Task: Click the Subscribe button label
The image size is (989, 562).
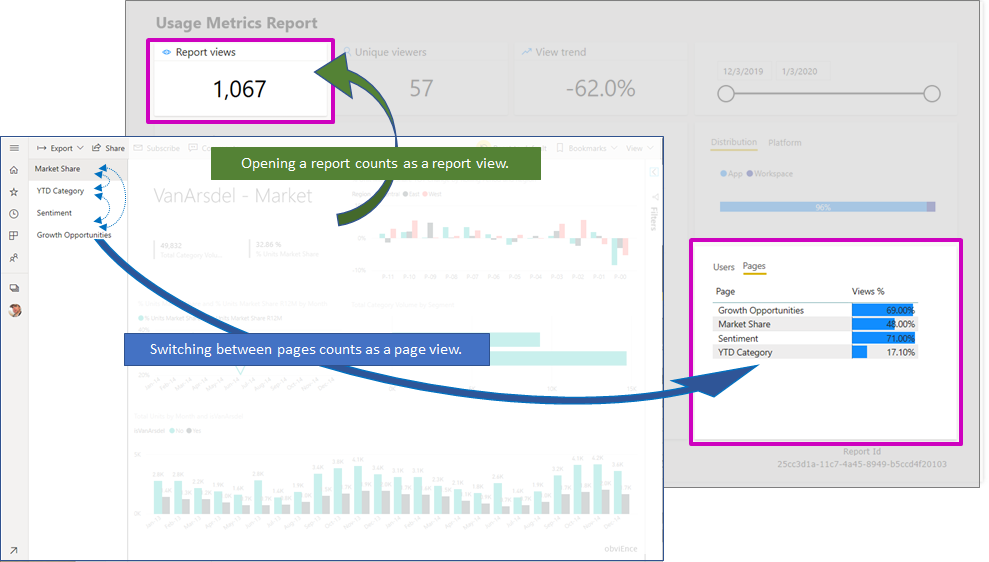Action: (163, 148)
